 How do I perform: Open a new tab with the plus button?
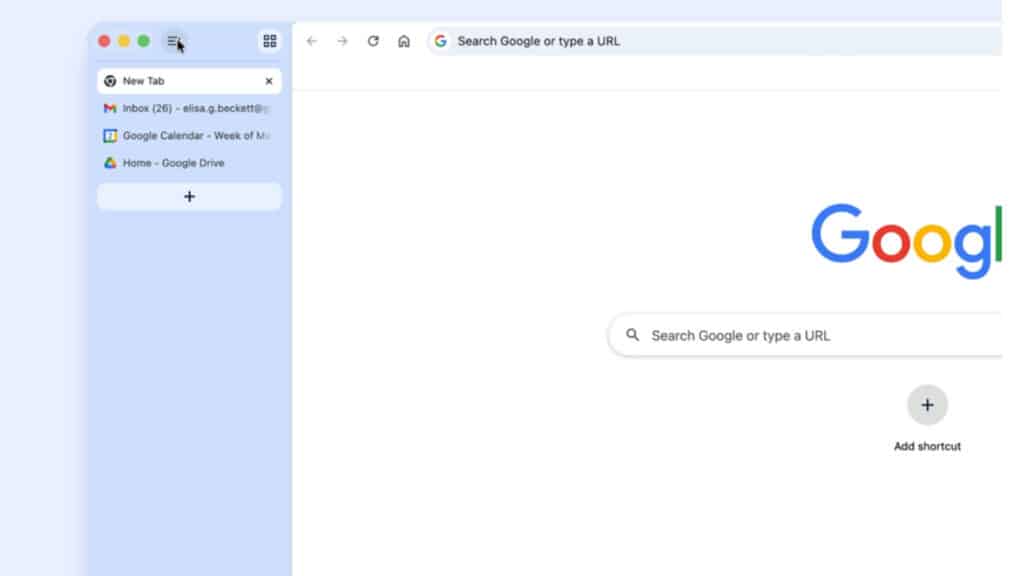(x=188, y=196)
